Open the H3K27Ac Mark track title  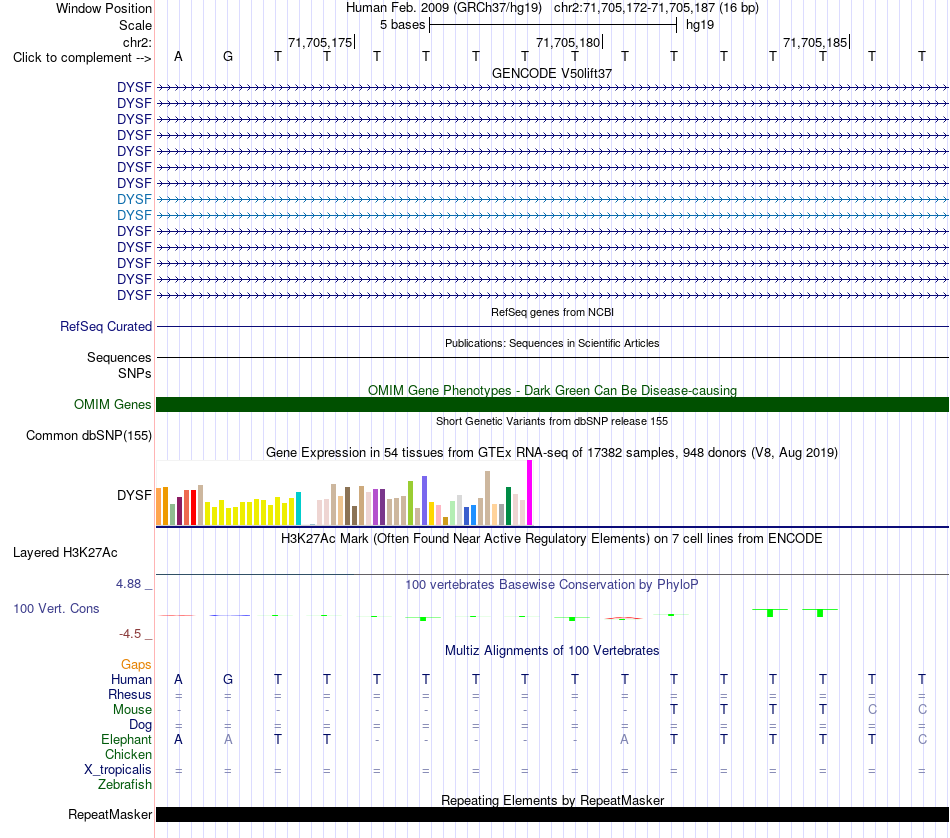click(x=552, y=539)
